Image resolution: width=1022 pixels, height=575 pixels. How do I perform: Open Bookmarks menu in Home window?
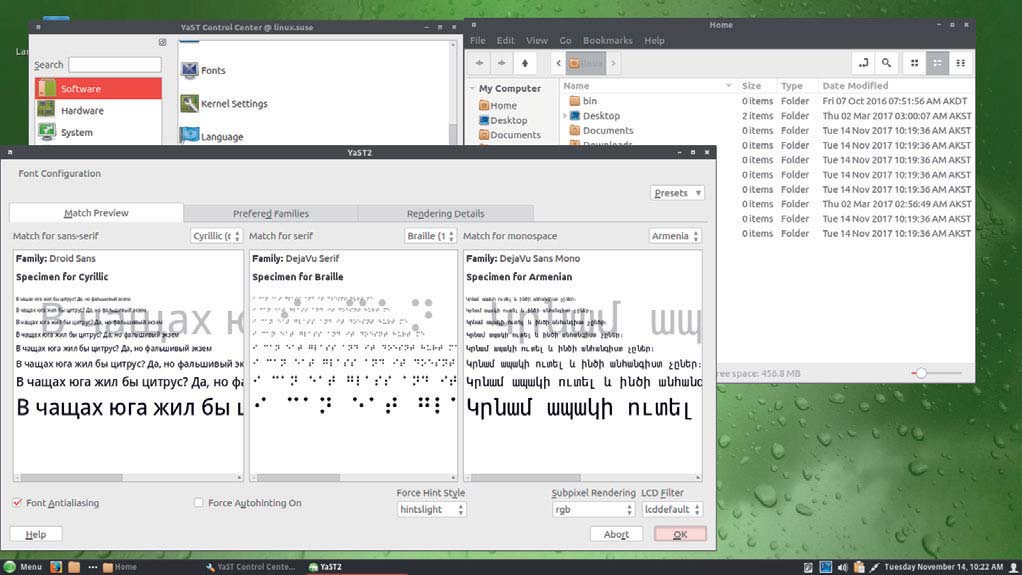click(607, 40)
